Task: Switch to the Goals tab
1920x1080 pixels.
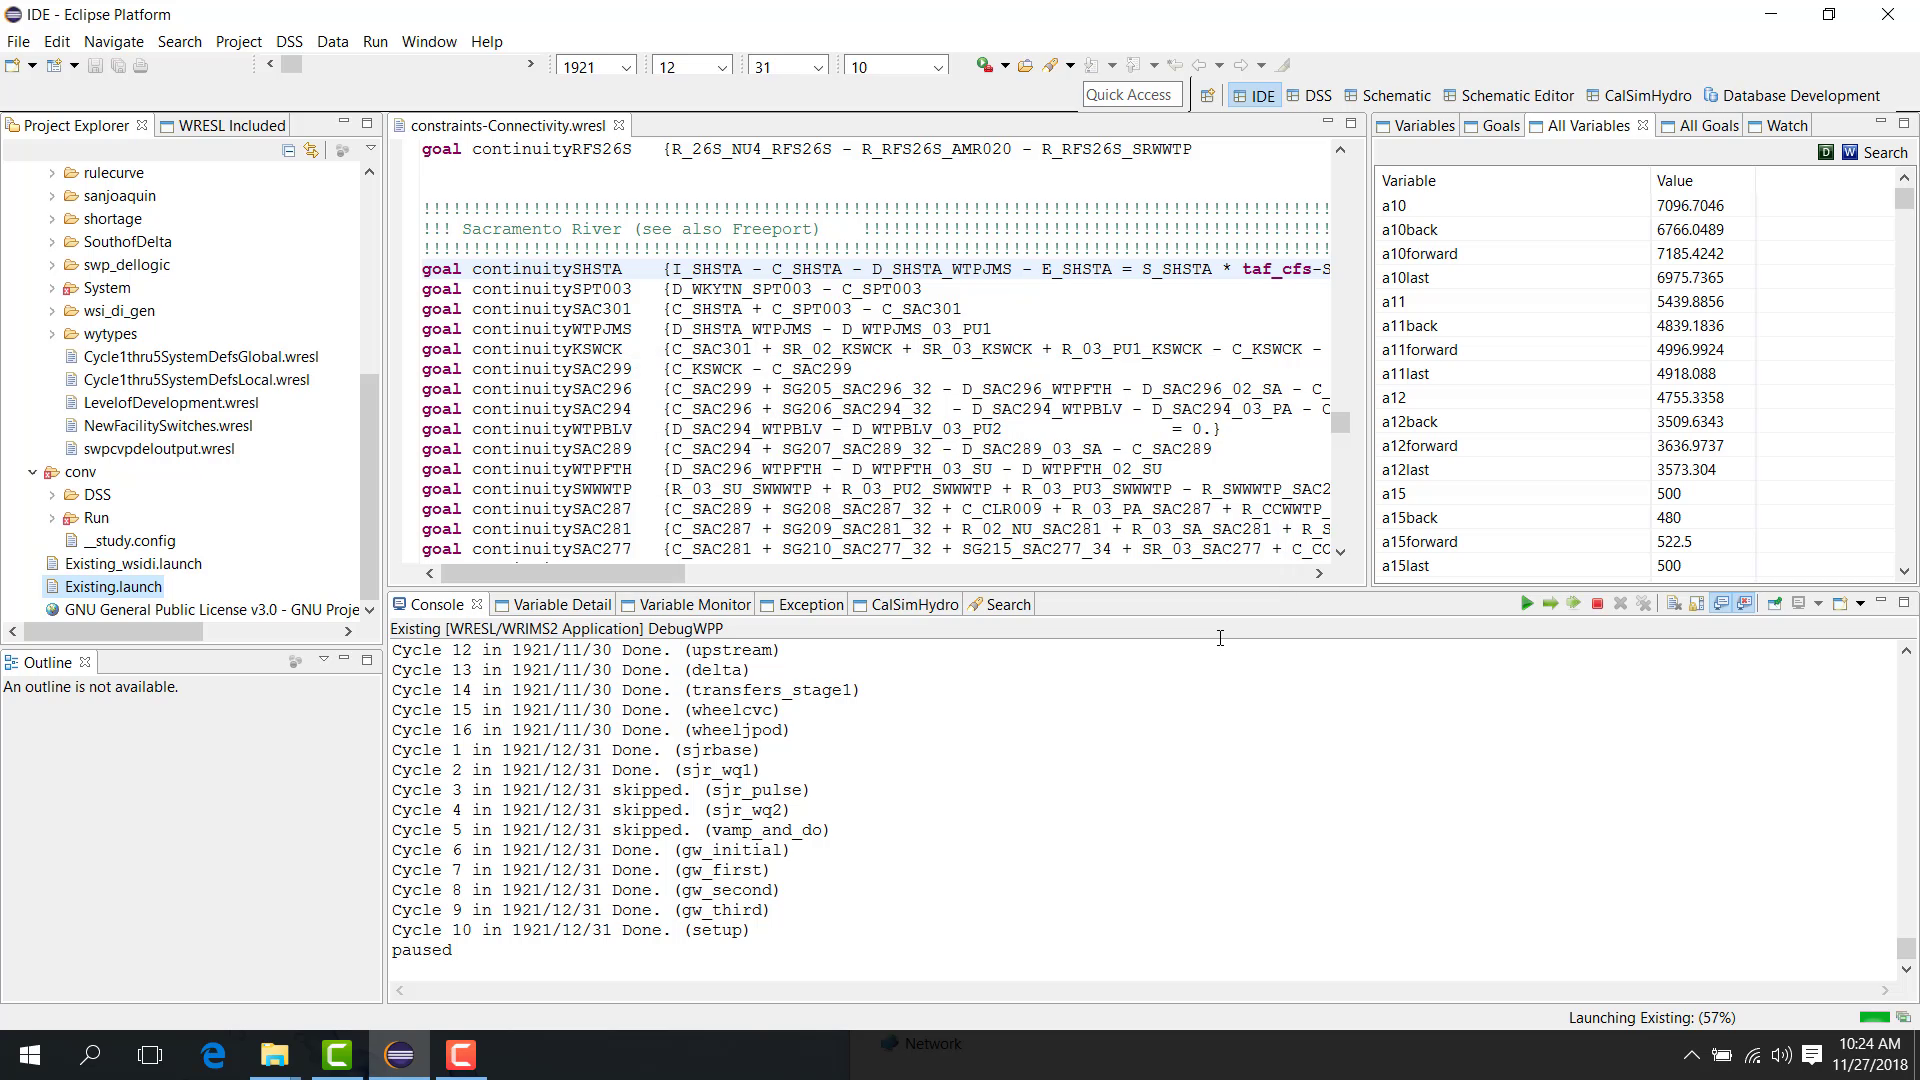Action: pos(1492,126)
